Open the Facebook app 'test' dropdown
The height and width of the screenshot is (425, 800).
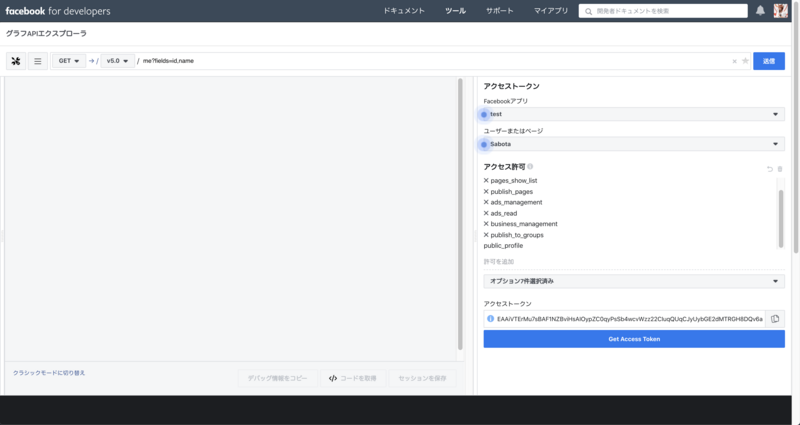coord(634,114)
